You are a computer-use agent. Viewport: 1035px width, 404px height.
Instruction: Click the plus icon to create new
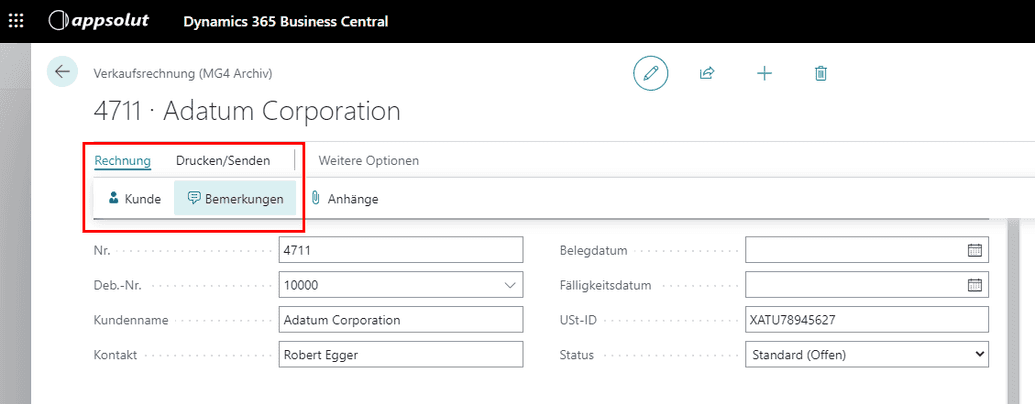tap(764, 73)
